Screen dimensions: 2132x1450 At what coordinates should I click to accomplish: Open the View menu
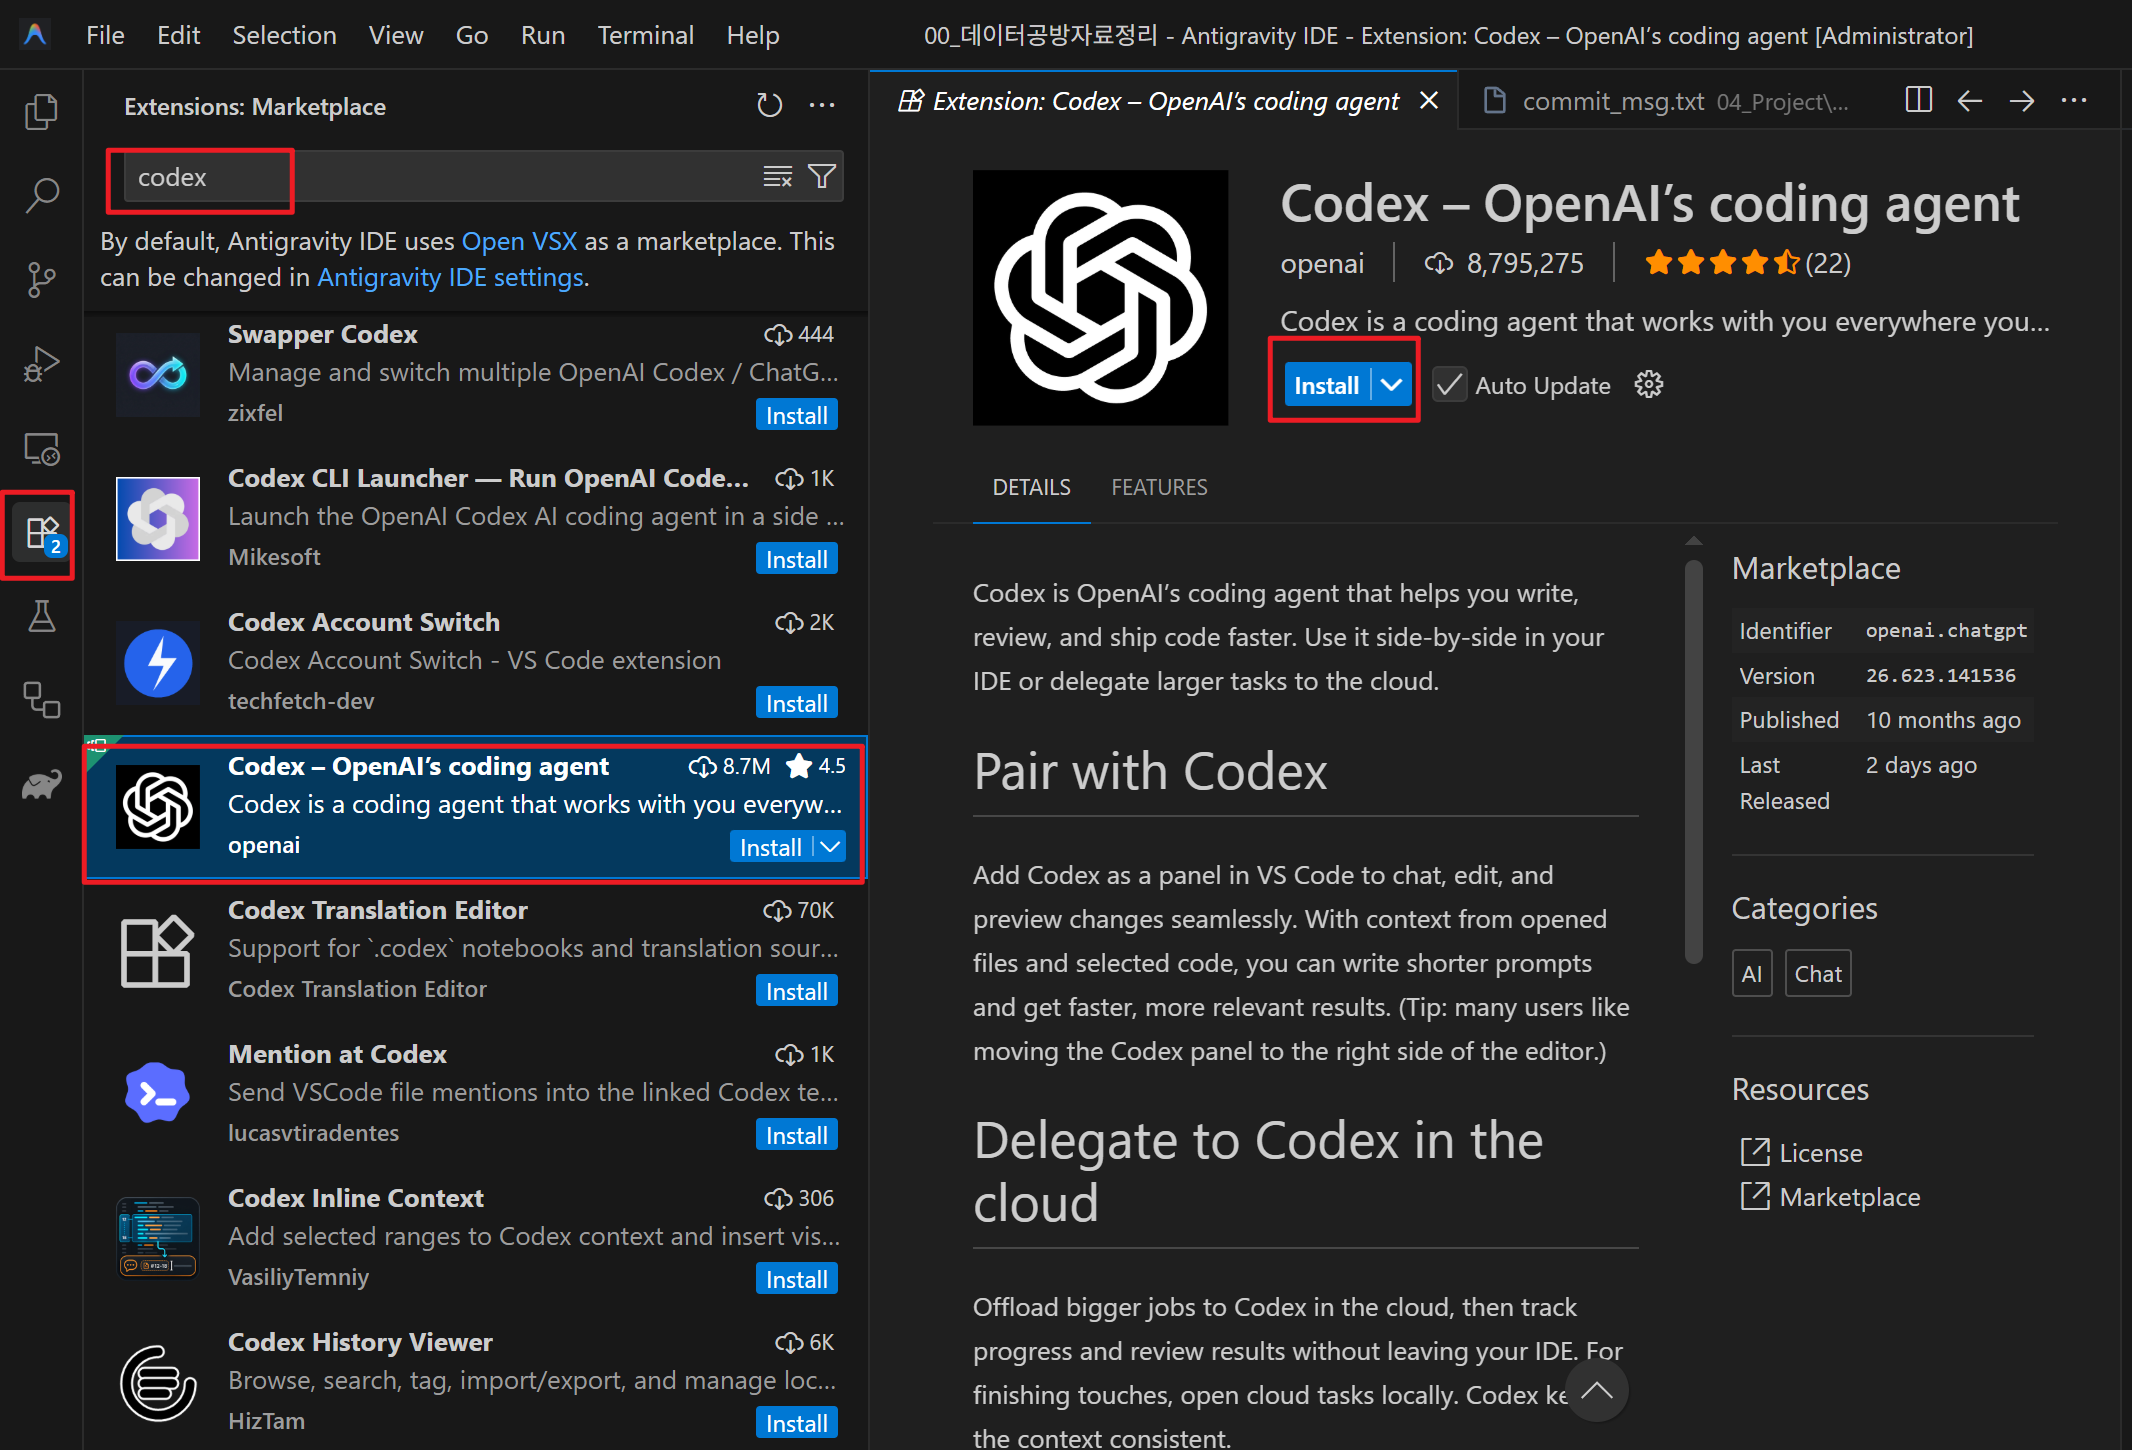396,35
